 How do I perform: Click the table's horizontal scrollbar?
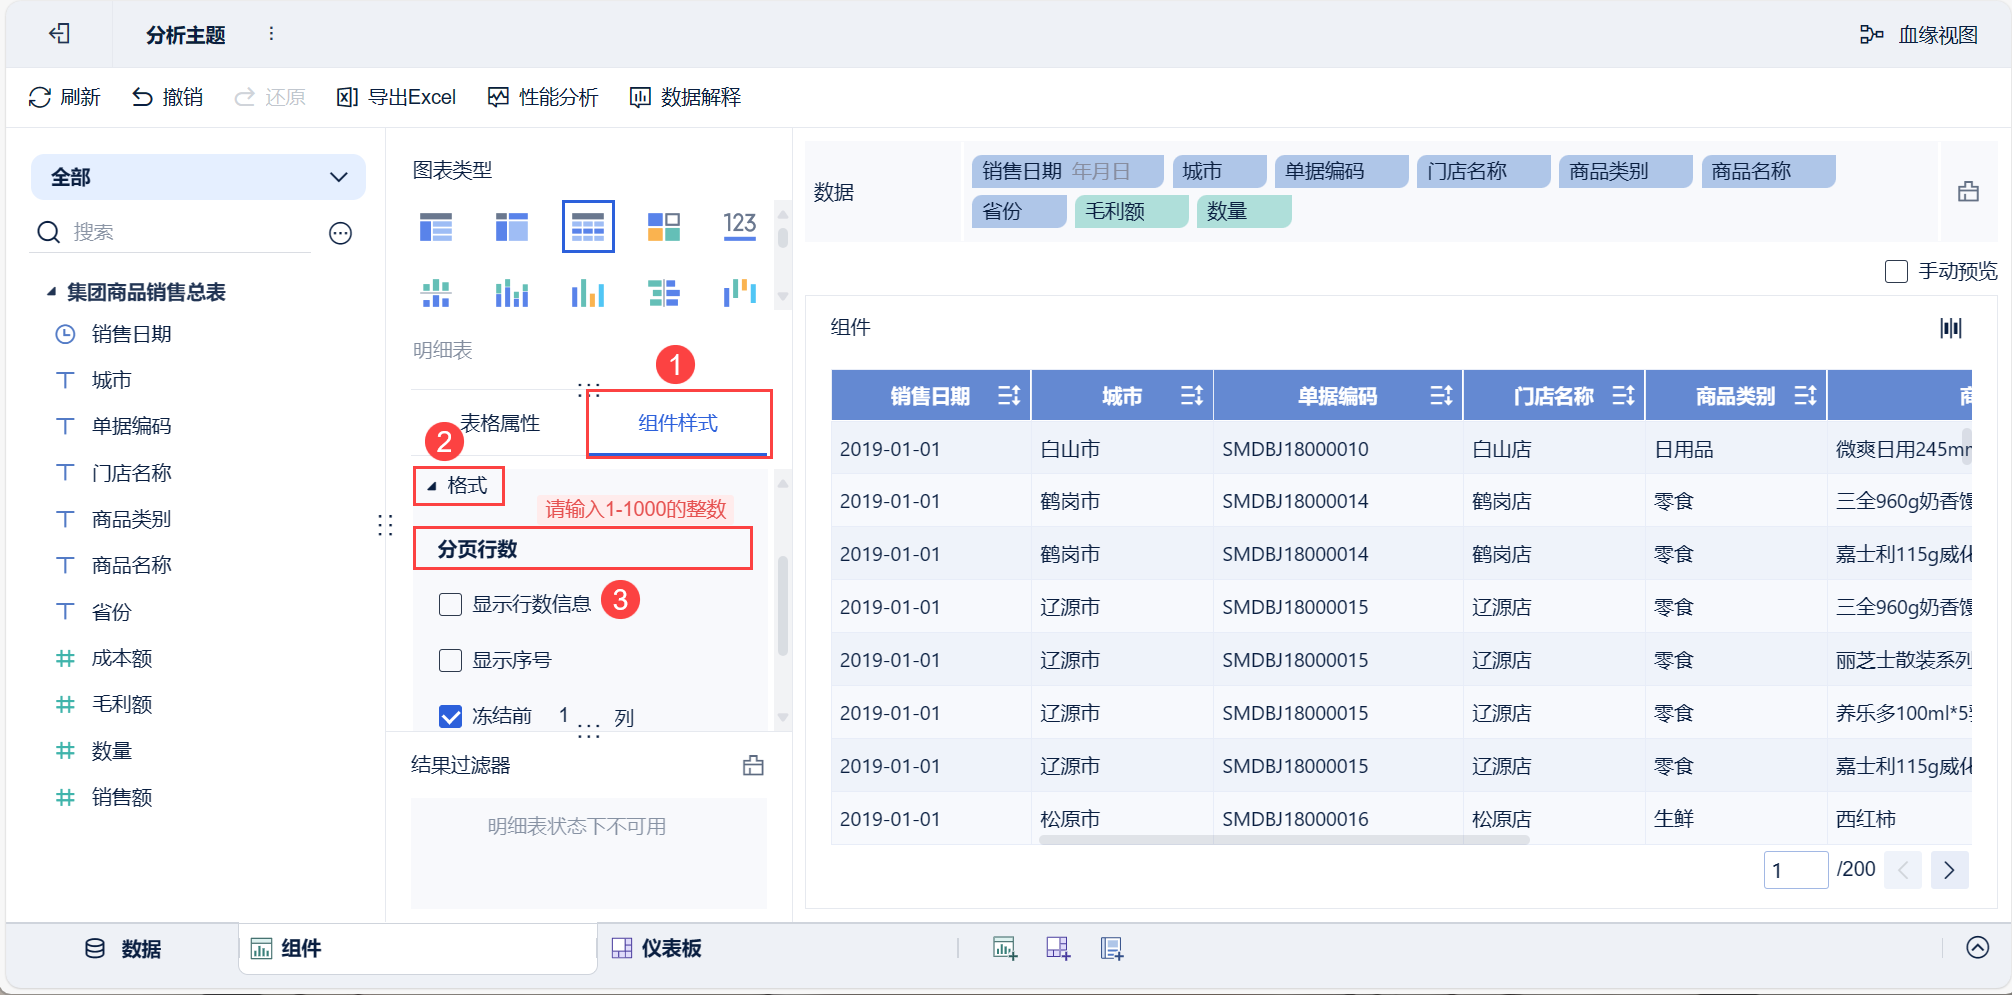pyautogui.click(x=1284, y=840)
